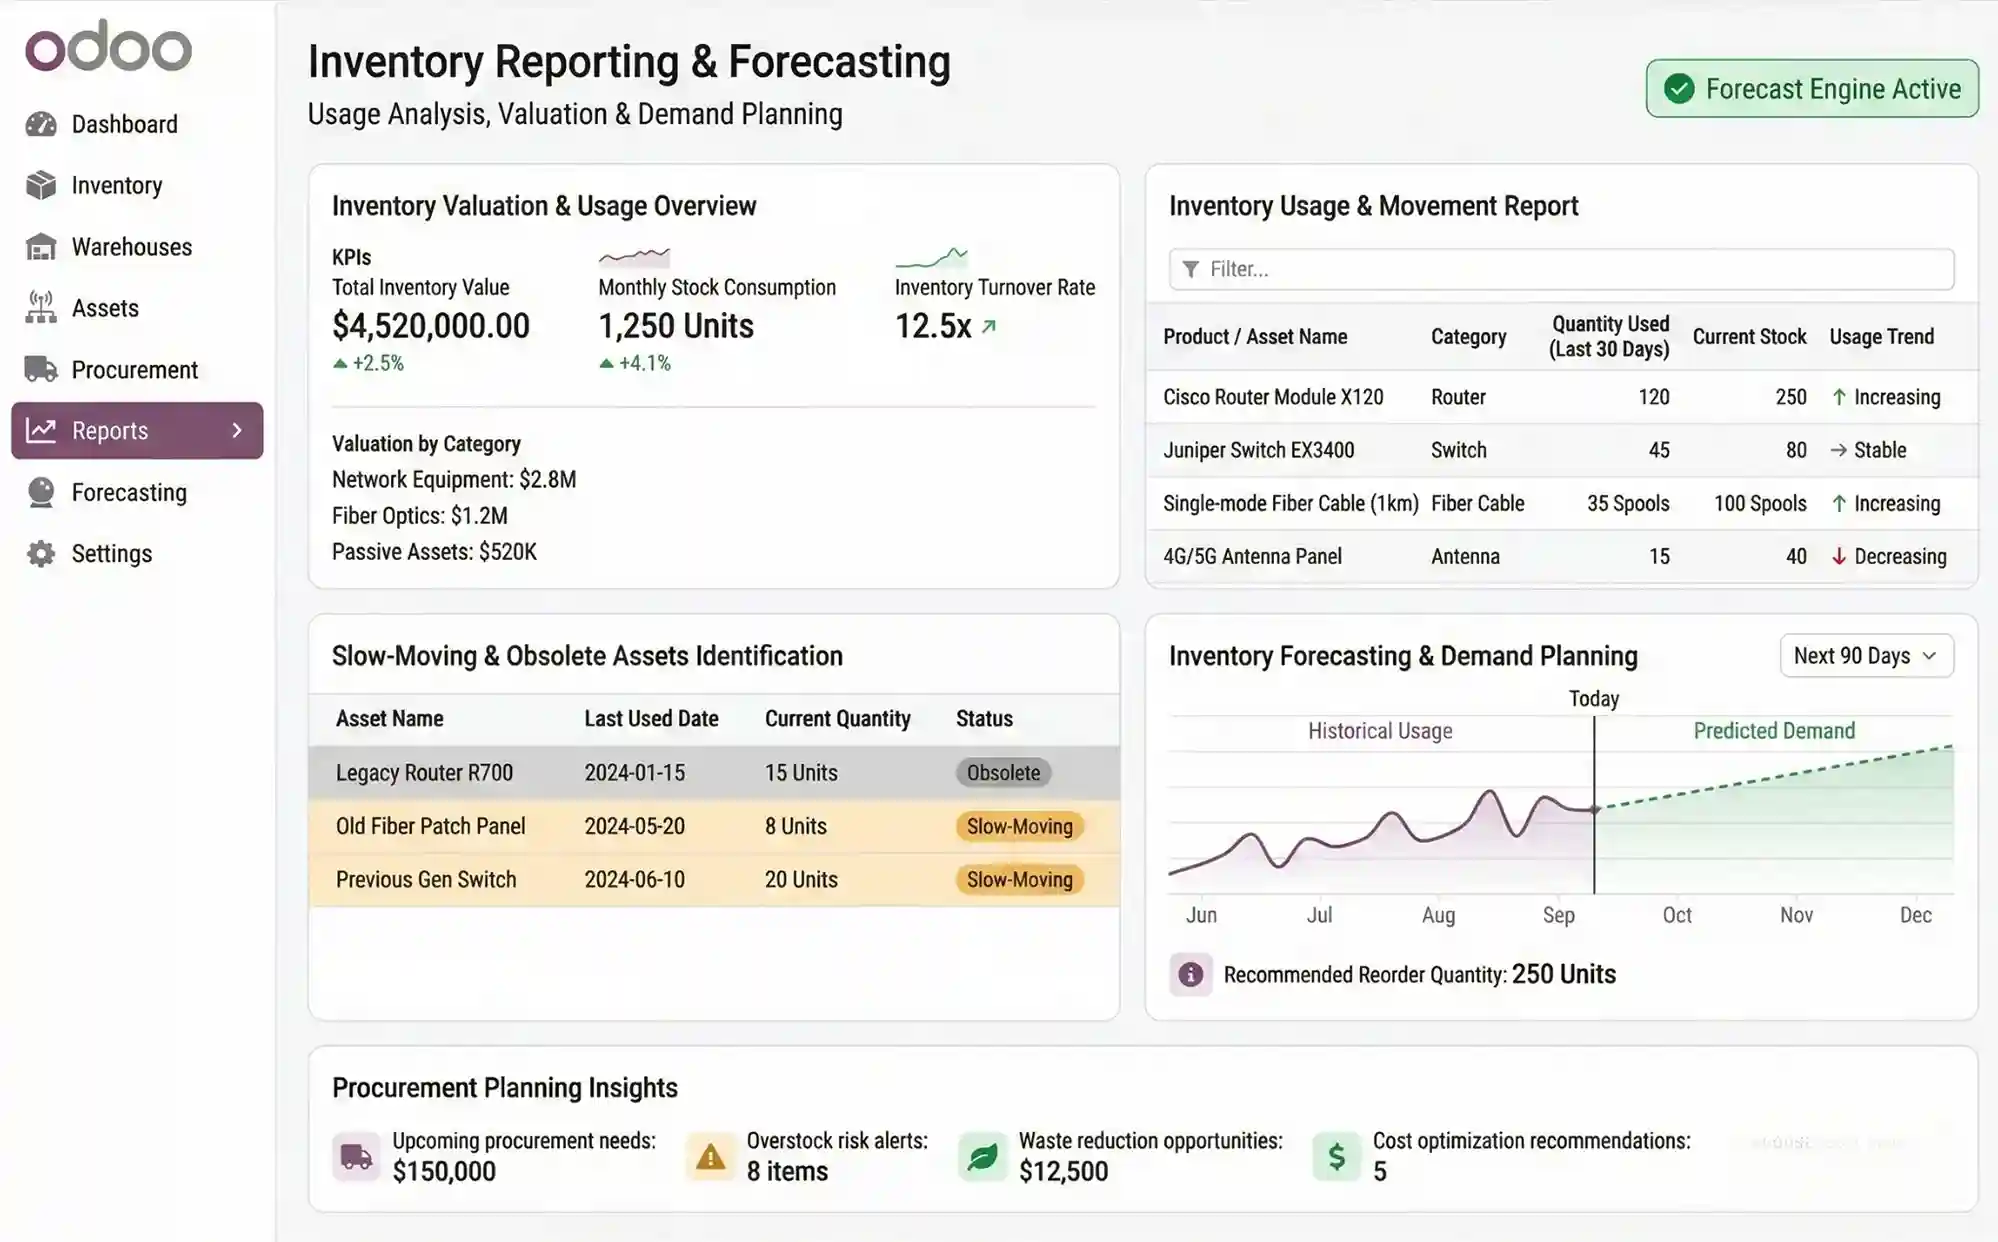Expand the Reports sidebar chevron

coord(237,430)
